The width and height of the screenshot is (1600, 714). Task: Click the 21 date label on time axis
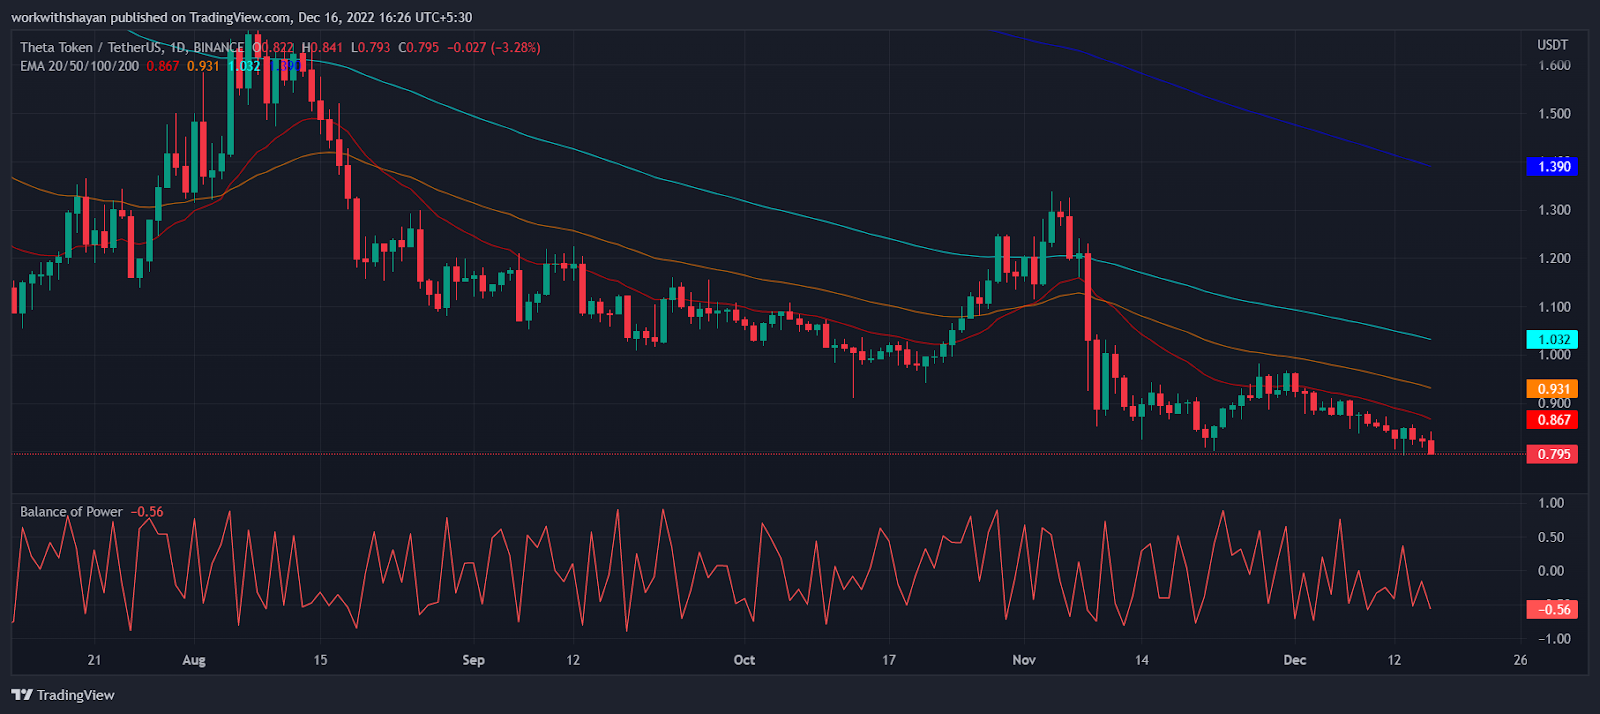pyautogui.click(x=94, y=660)
